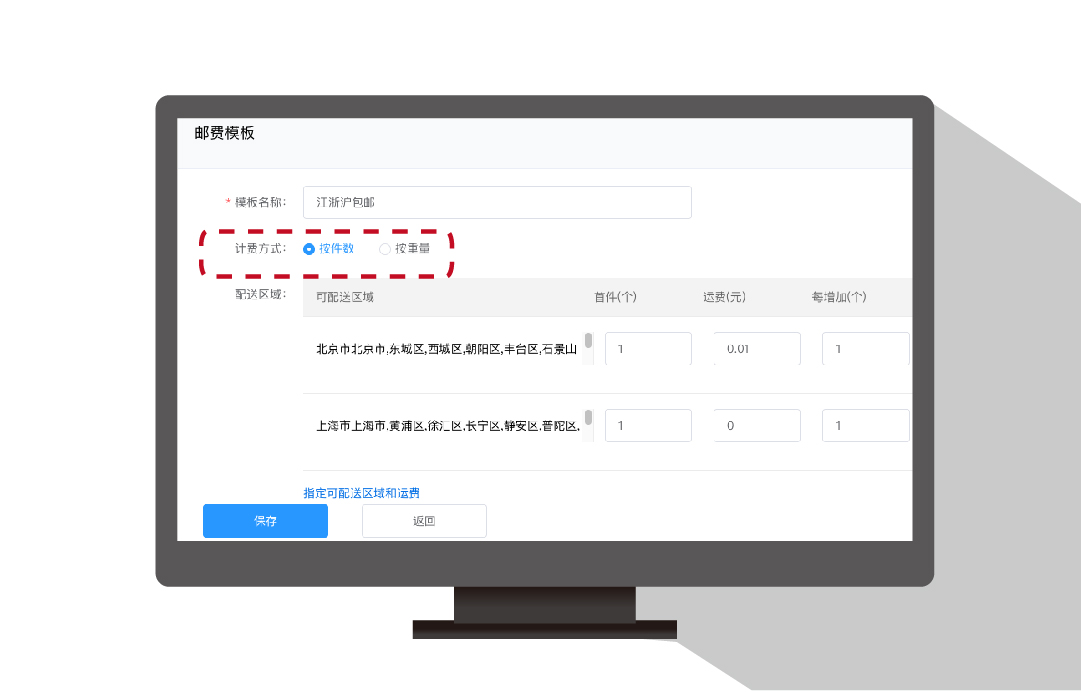Click the 保存 button
Image resolution: width=1081 pixels, height=692 pixels.
[265, 521]
